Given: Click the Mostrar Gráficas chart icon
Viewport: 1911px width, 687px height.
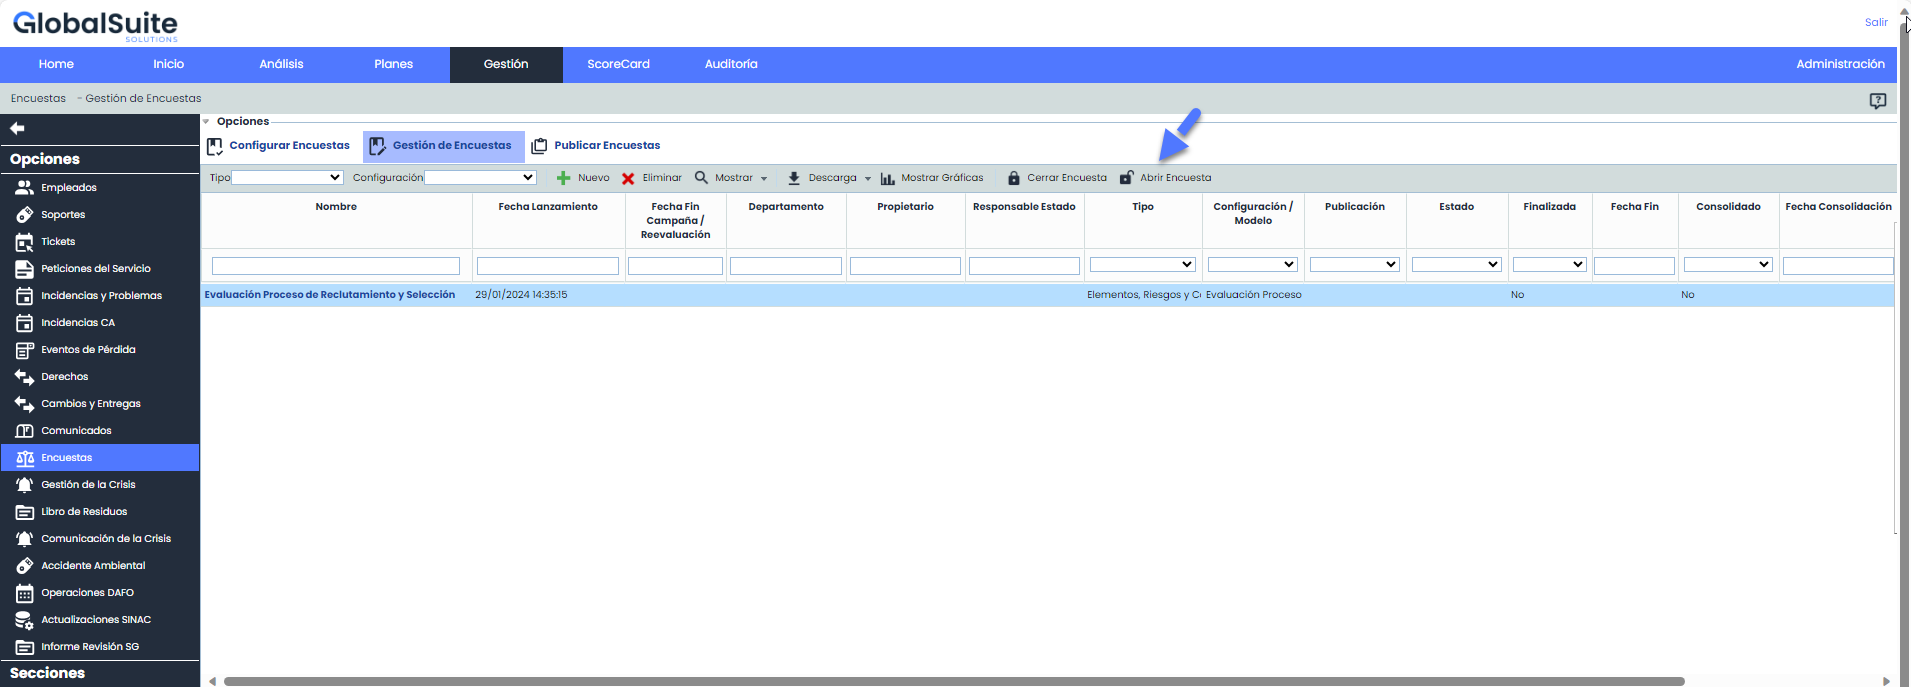Looking at the screenshot, I should point(887,178).
